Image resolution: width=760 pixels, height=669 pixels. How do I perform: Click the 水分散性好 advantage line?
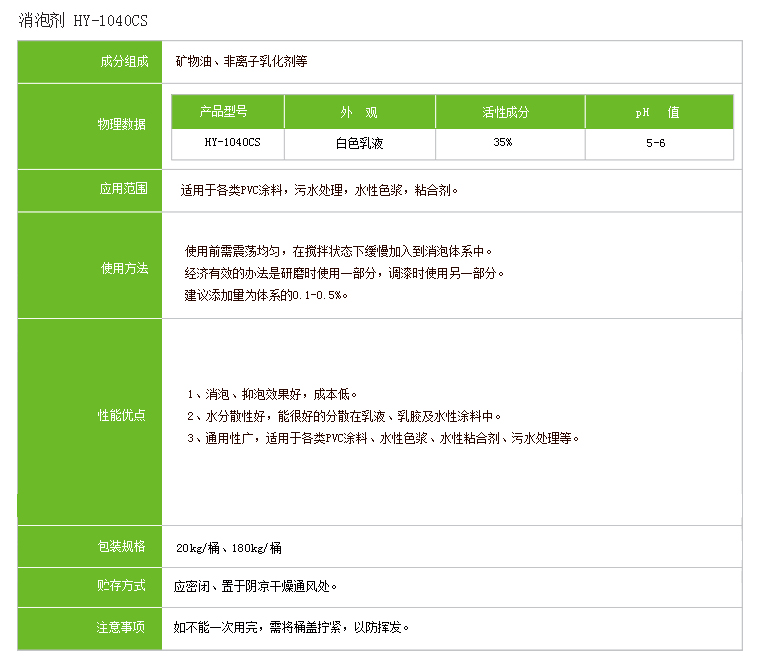pos(344,416)
